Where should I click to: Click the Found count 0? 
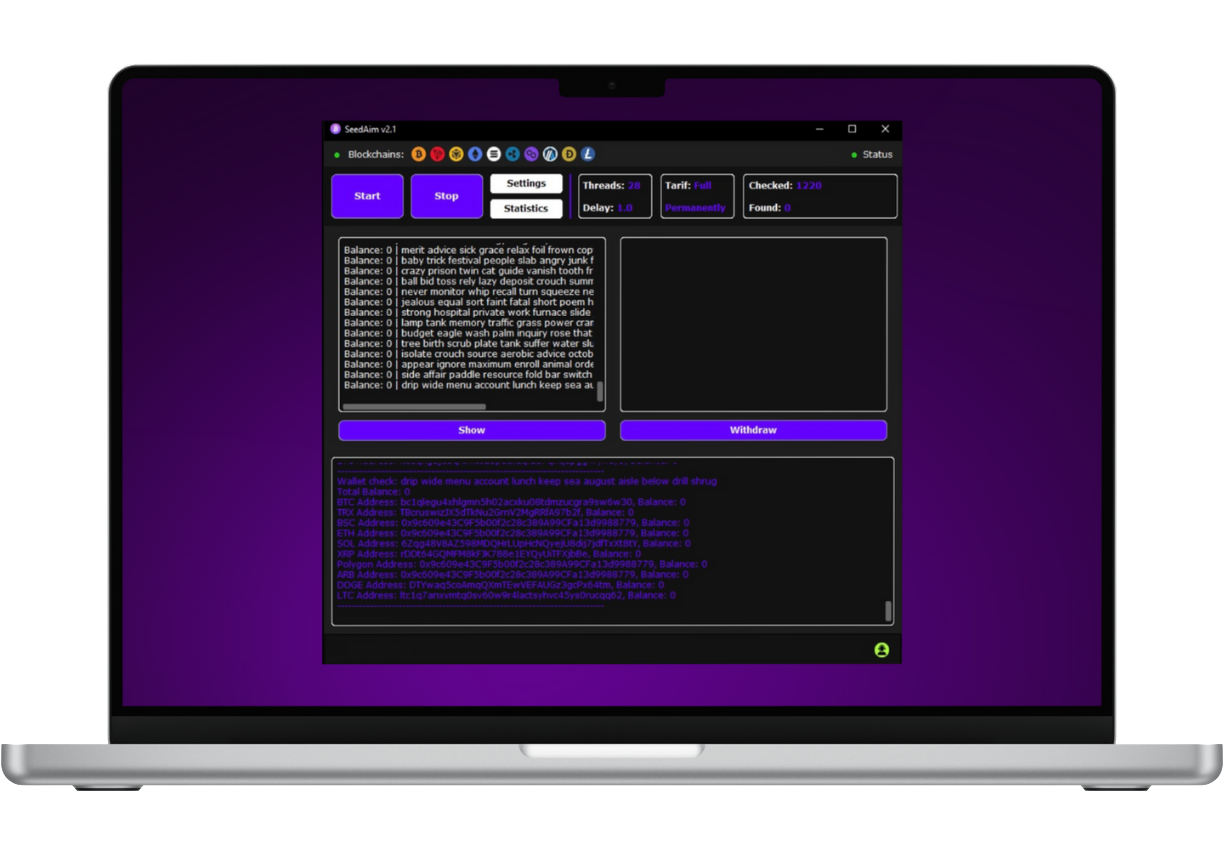pyautogui.click(x=787, y=208)
